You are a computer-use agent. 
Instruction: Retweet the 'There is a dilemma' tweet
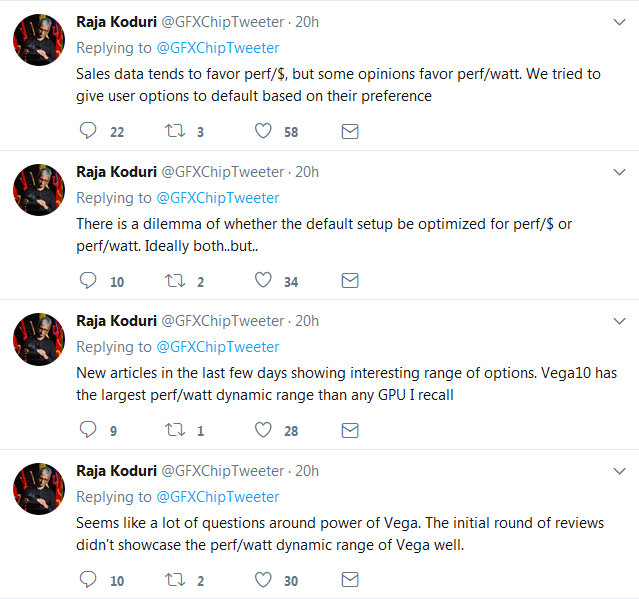176,281
